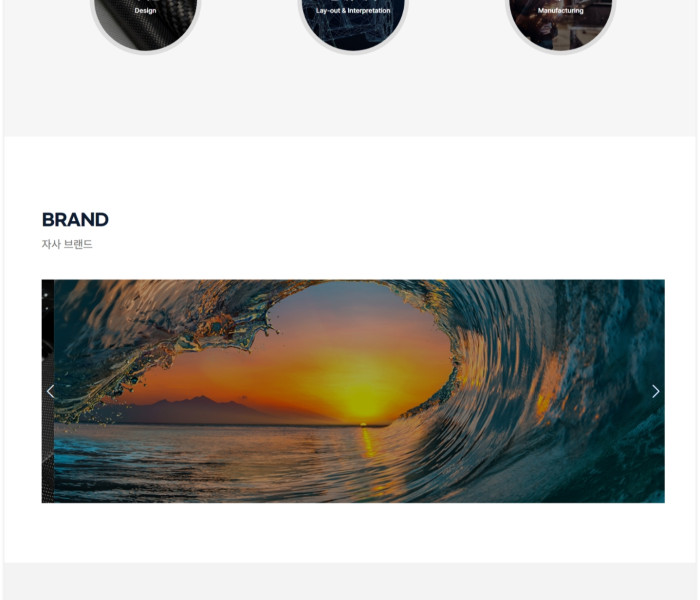Click the "Design" text label
Image resolution: width=700 pixels, height=600 pixels.
[146, 10]
